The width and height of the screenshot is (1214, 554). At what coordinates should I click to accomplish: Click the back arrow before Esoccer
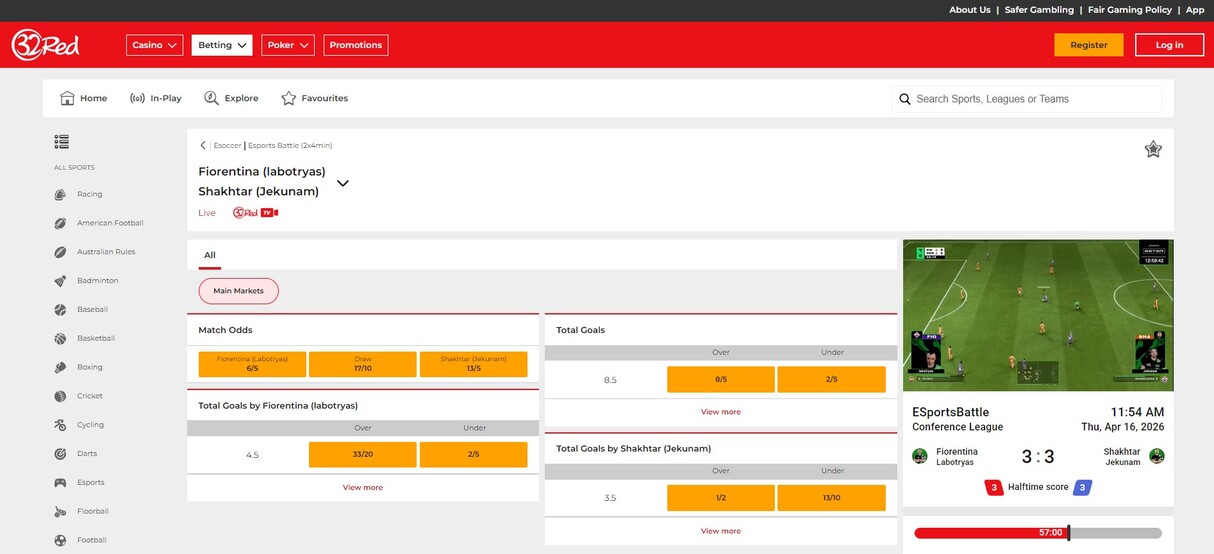[x=203, y=145]
